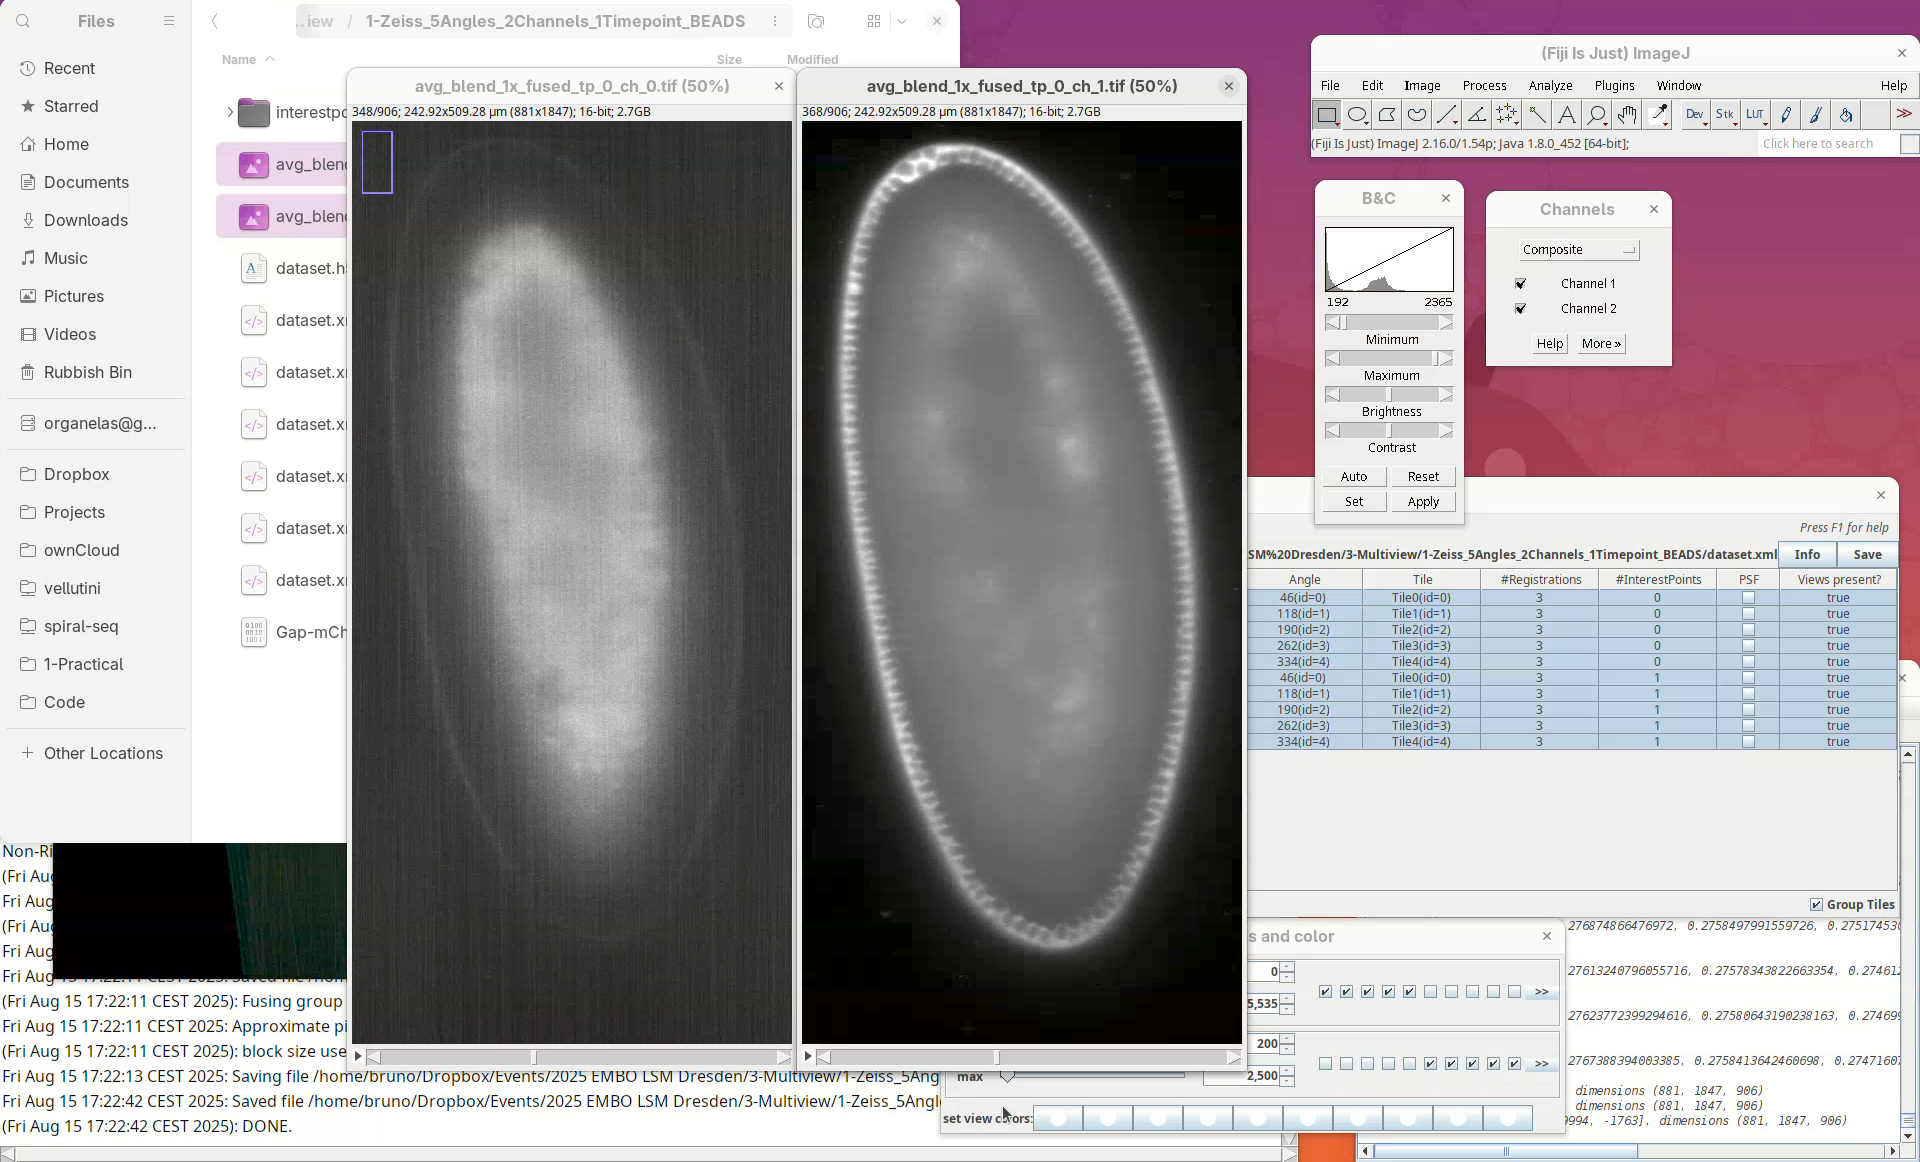Image resolution: width=1920 pixels, height=1162 pixels.
Task: Click the Auto button in B&C
Action: 1354,477
